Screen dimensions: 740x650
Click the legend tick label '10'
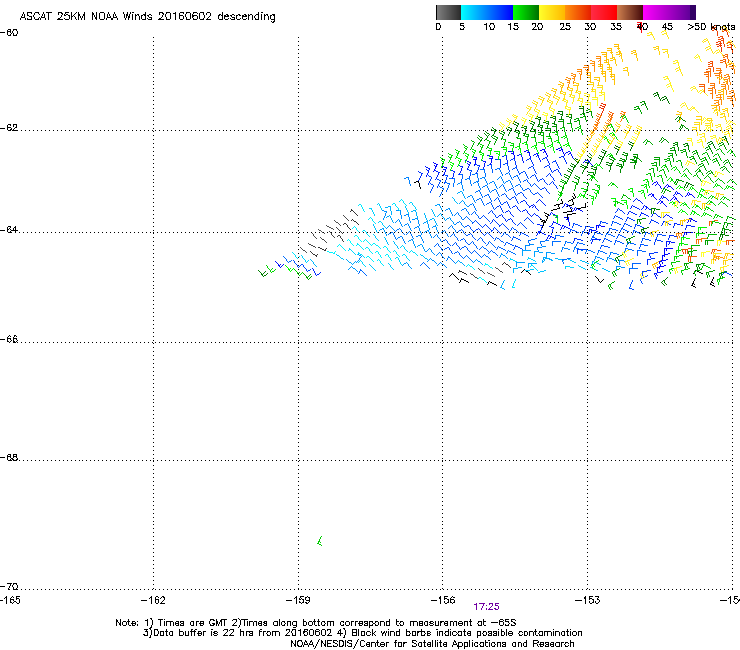[x=489, y=27]
